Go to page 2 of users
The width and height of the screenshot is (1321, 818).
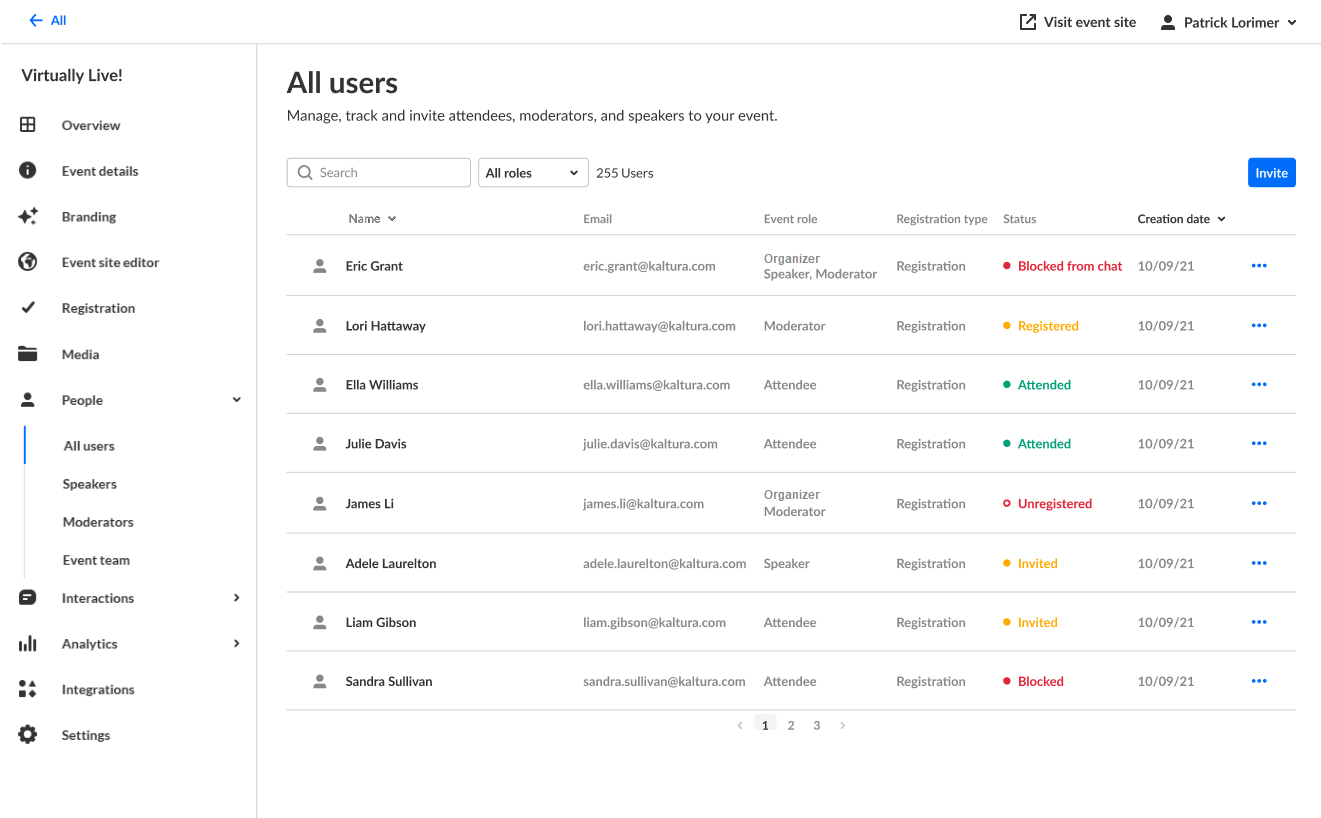(791, 726)
